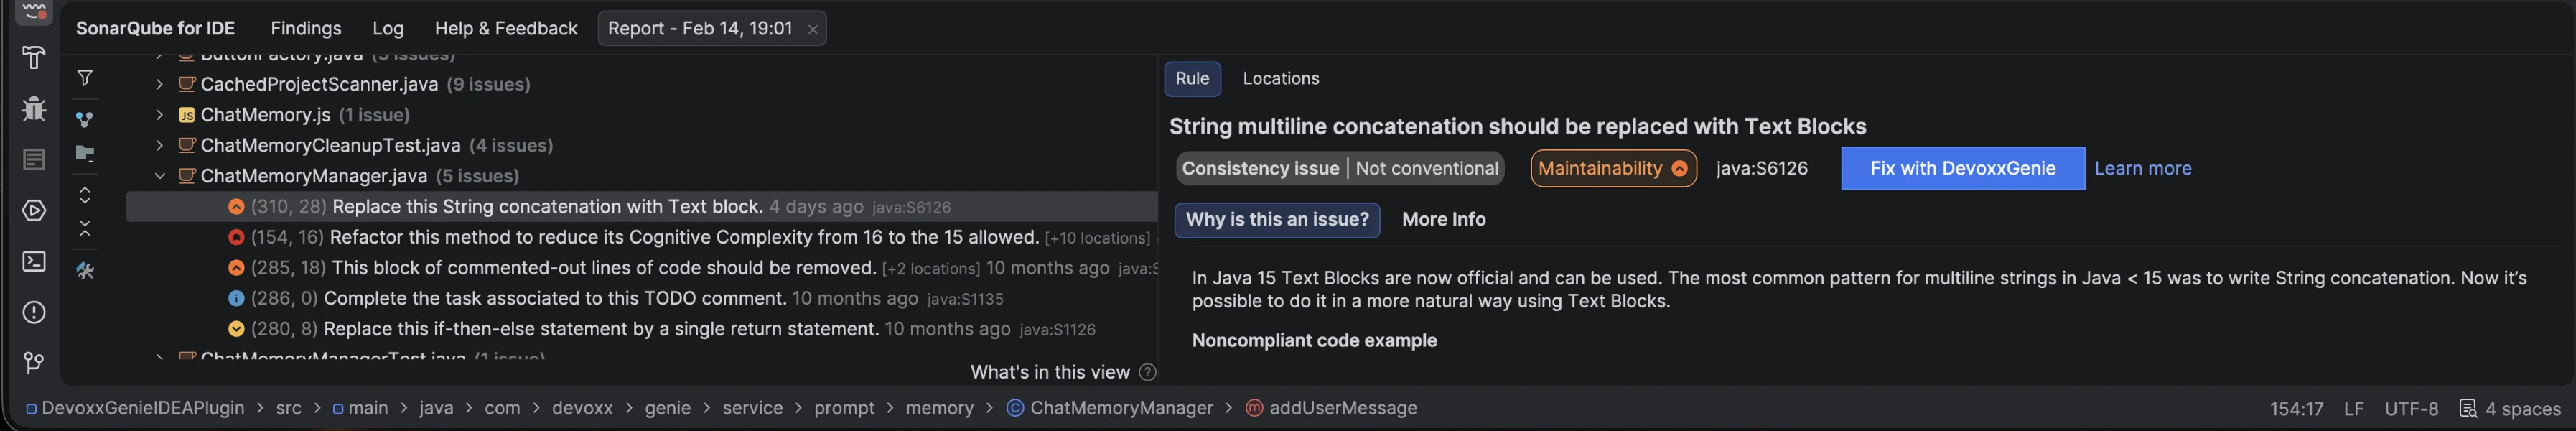Click the service breadcrumb segment
2576x431 pixels.
coord(752,408)
